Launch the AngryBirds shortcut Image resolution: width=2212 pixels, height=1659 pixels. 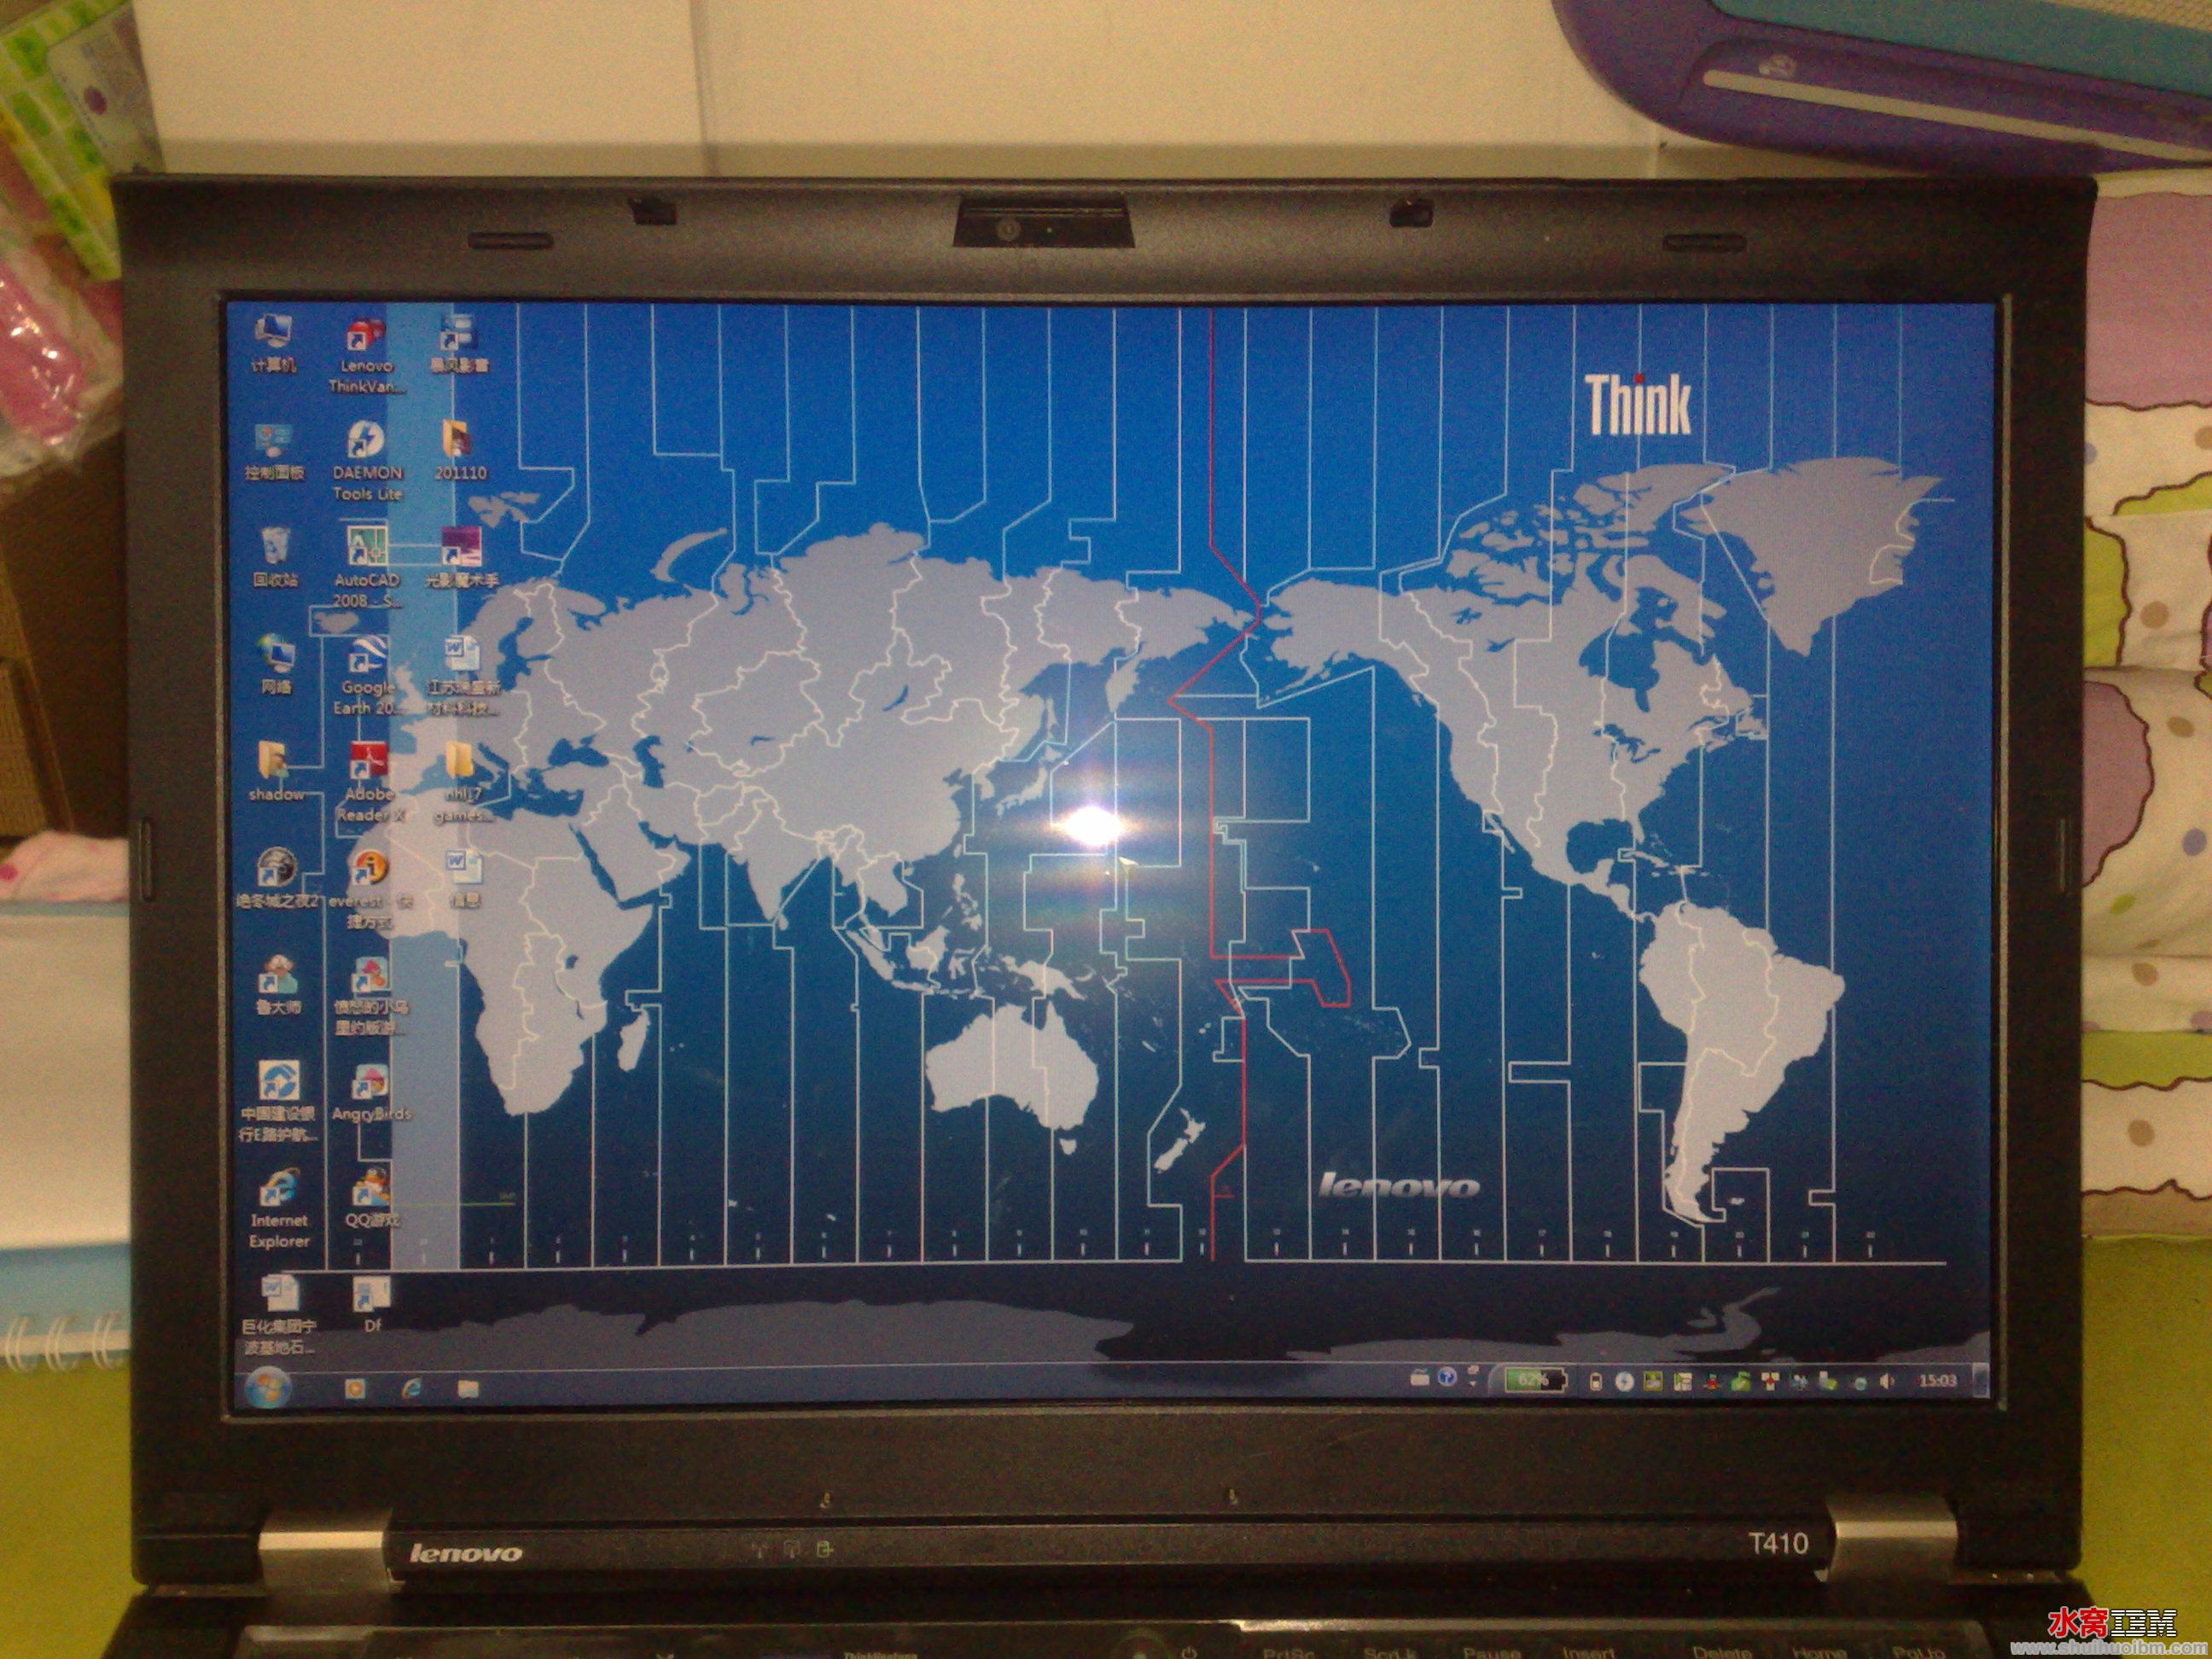click(371, 1092)
